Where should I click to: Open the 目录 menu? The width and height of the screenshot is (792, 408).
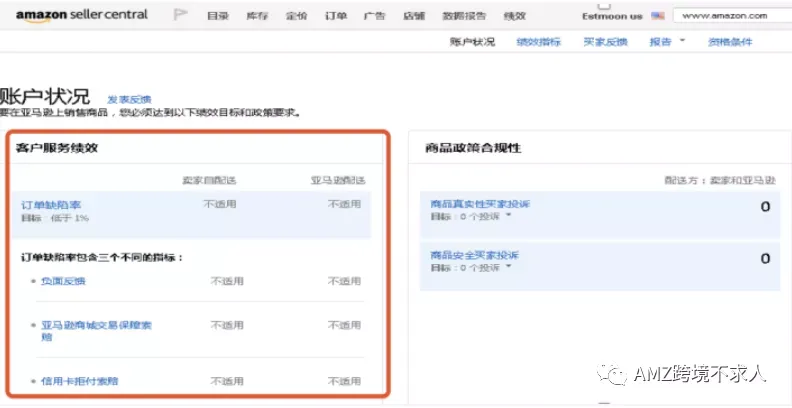pyautogui.click(x=218, y=16)
